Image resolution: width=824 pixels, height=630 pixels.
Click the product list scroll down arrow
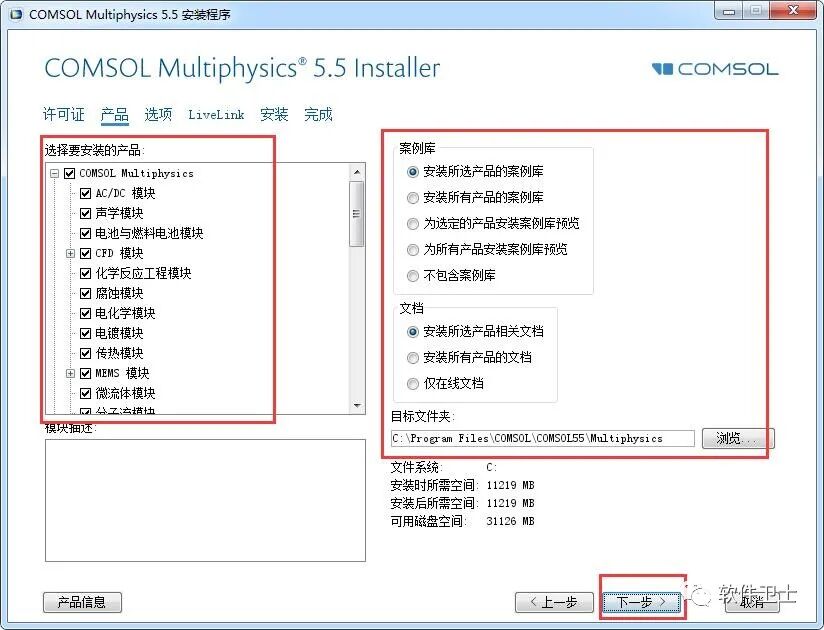coord(357,406)
